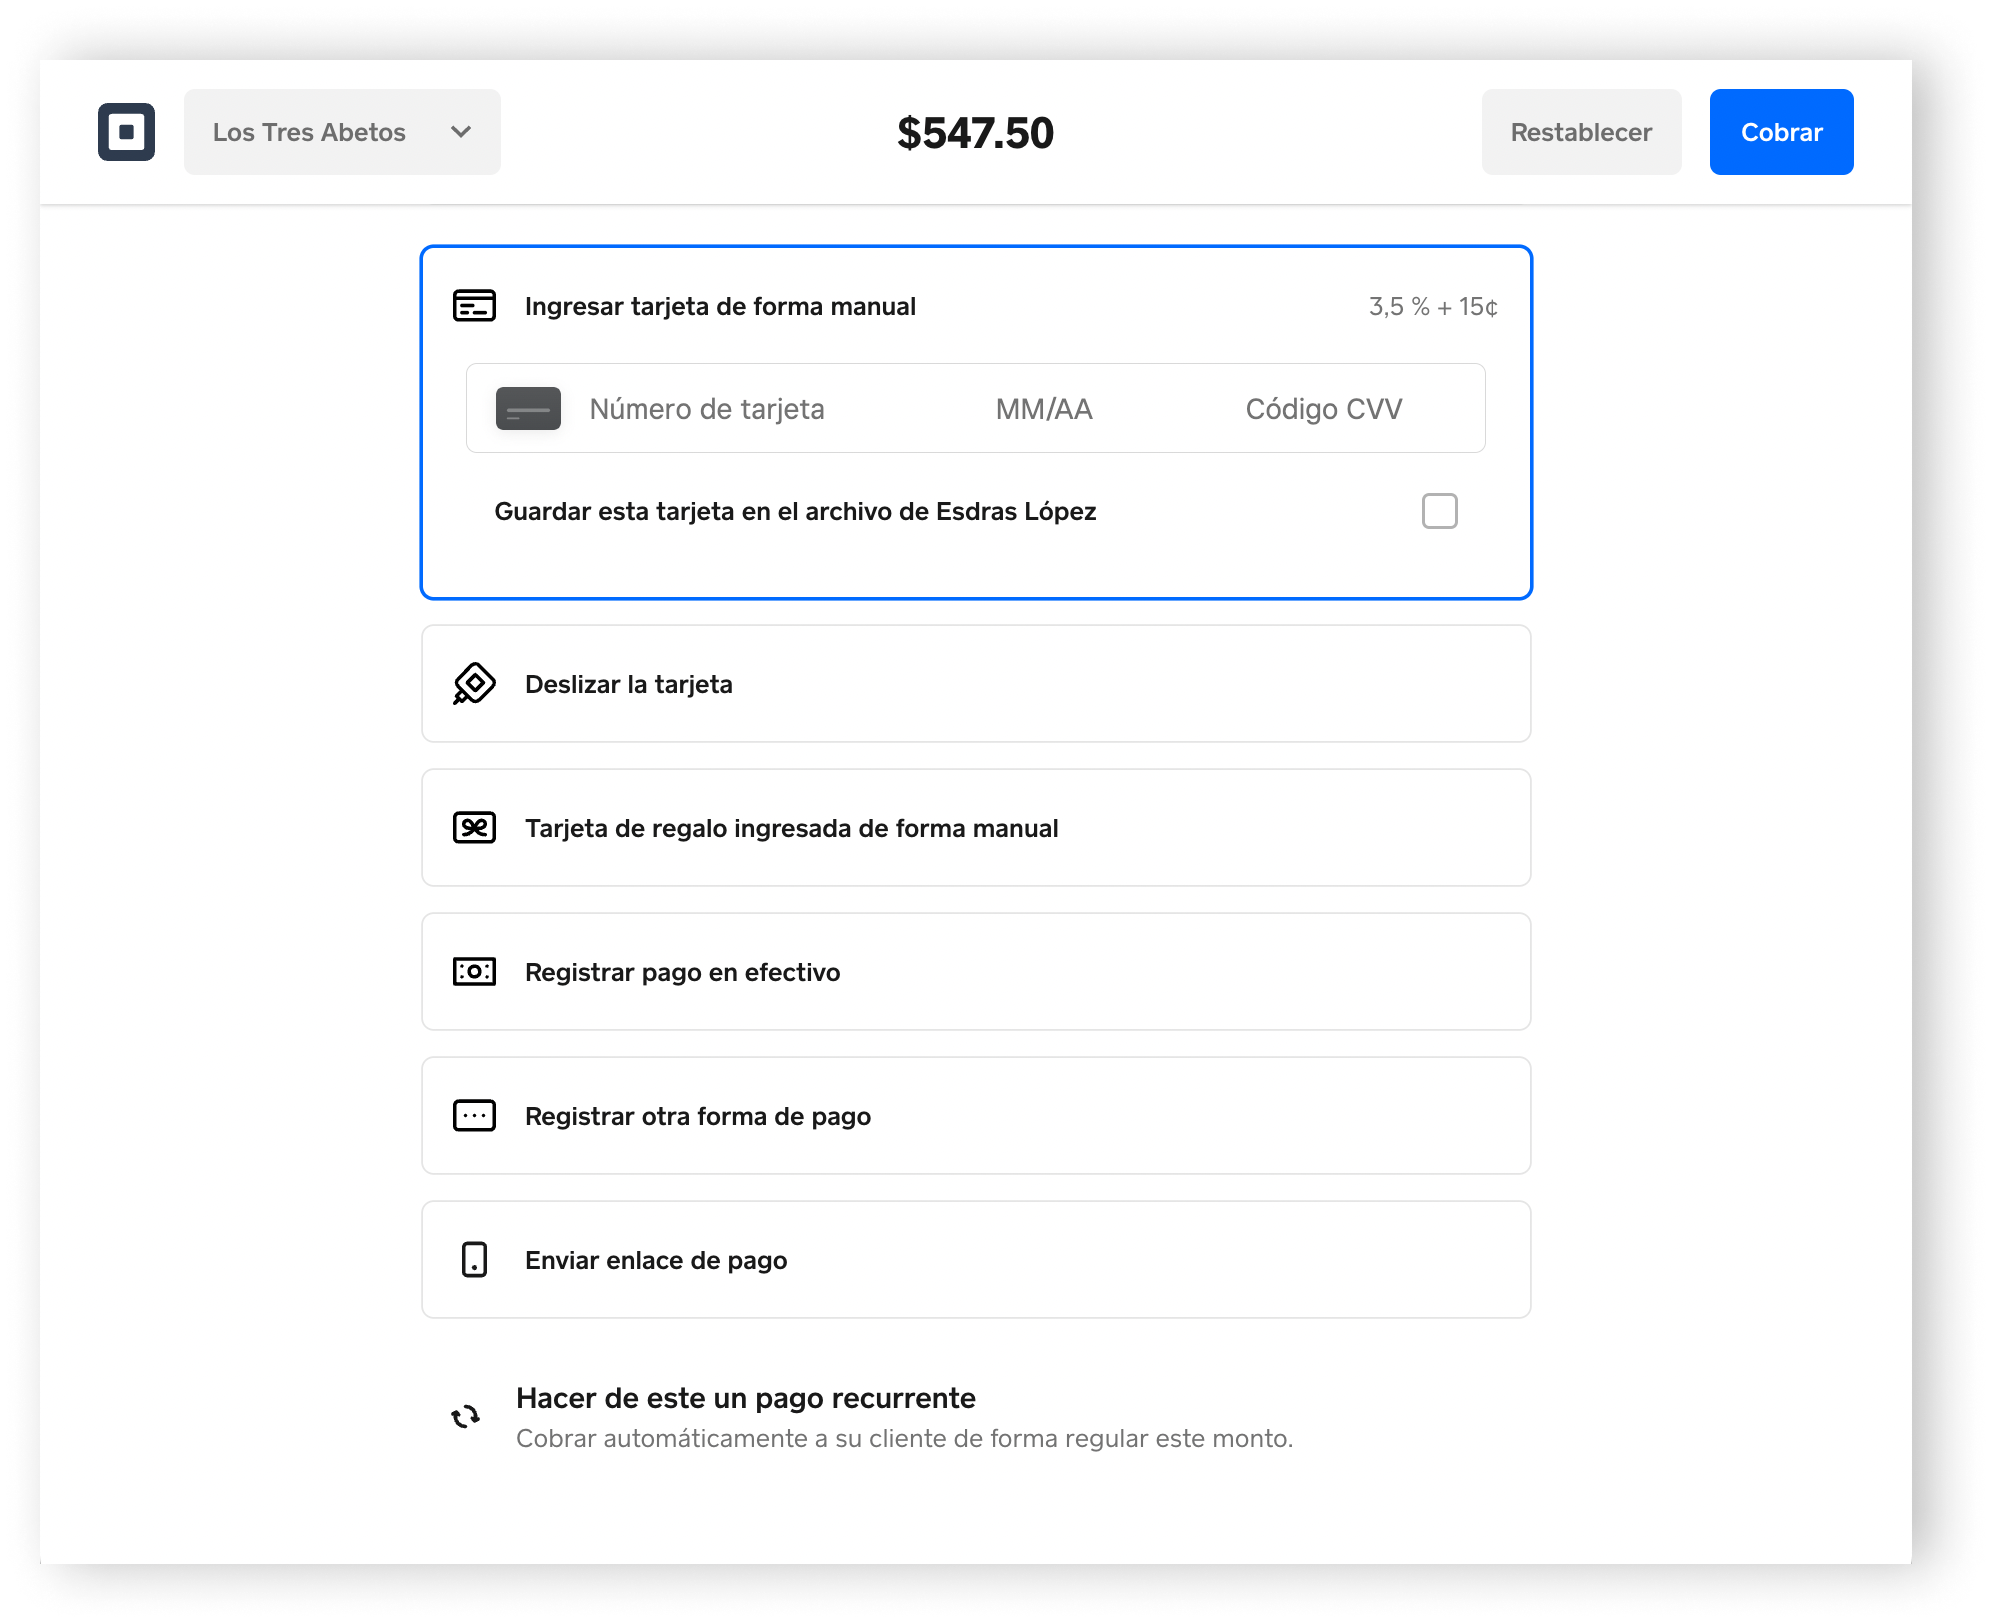Select Enviar enlace de pago option
The image size is (1992, 1624).
(975, 1260)
